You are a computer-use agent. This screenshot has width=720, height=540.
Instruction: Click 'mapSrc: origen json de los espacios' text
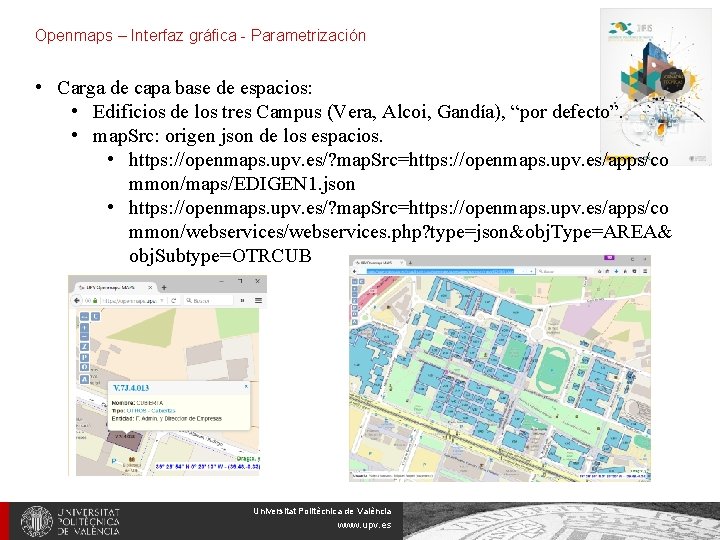(x=237, y=136)
